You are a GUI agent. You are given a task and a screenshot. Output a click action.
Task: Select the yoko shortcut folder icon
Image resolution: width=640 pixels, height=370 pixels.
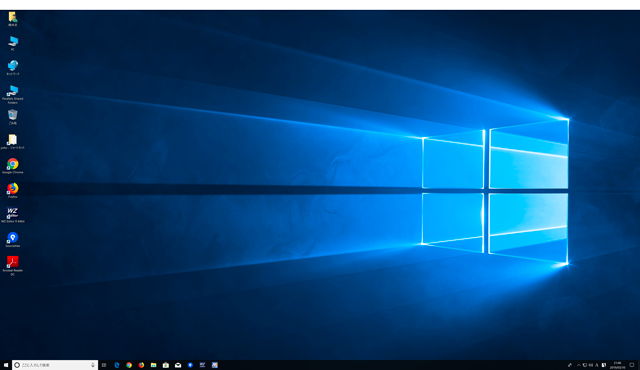point(13,142)
